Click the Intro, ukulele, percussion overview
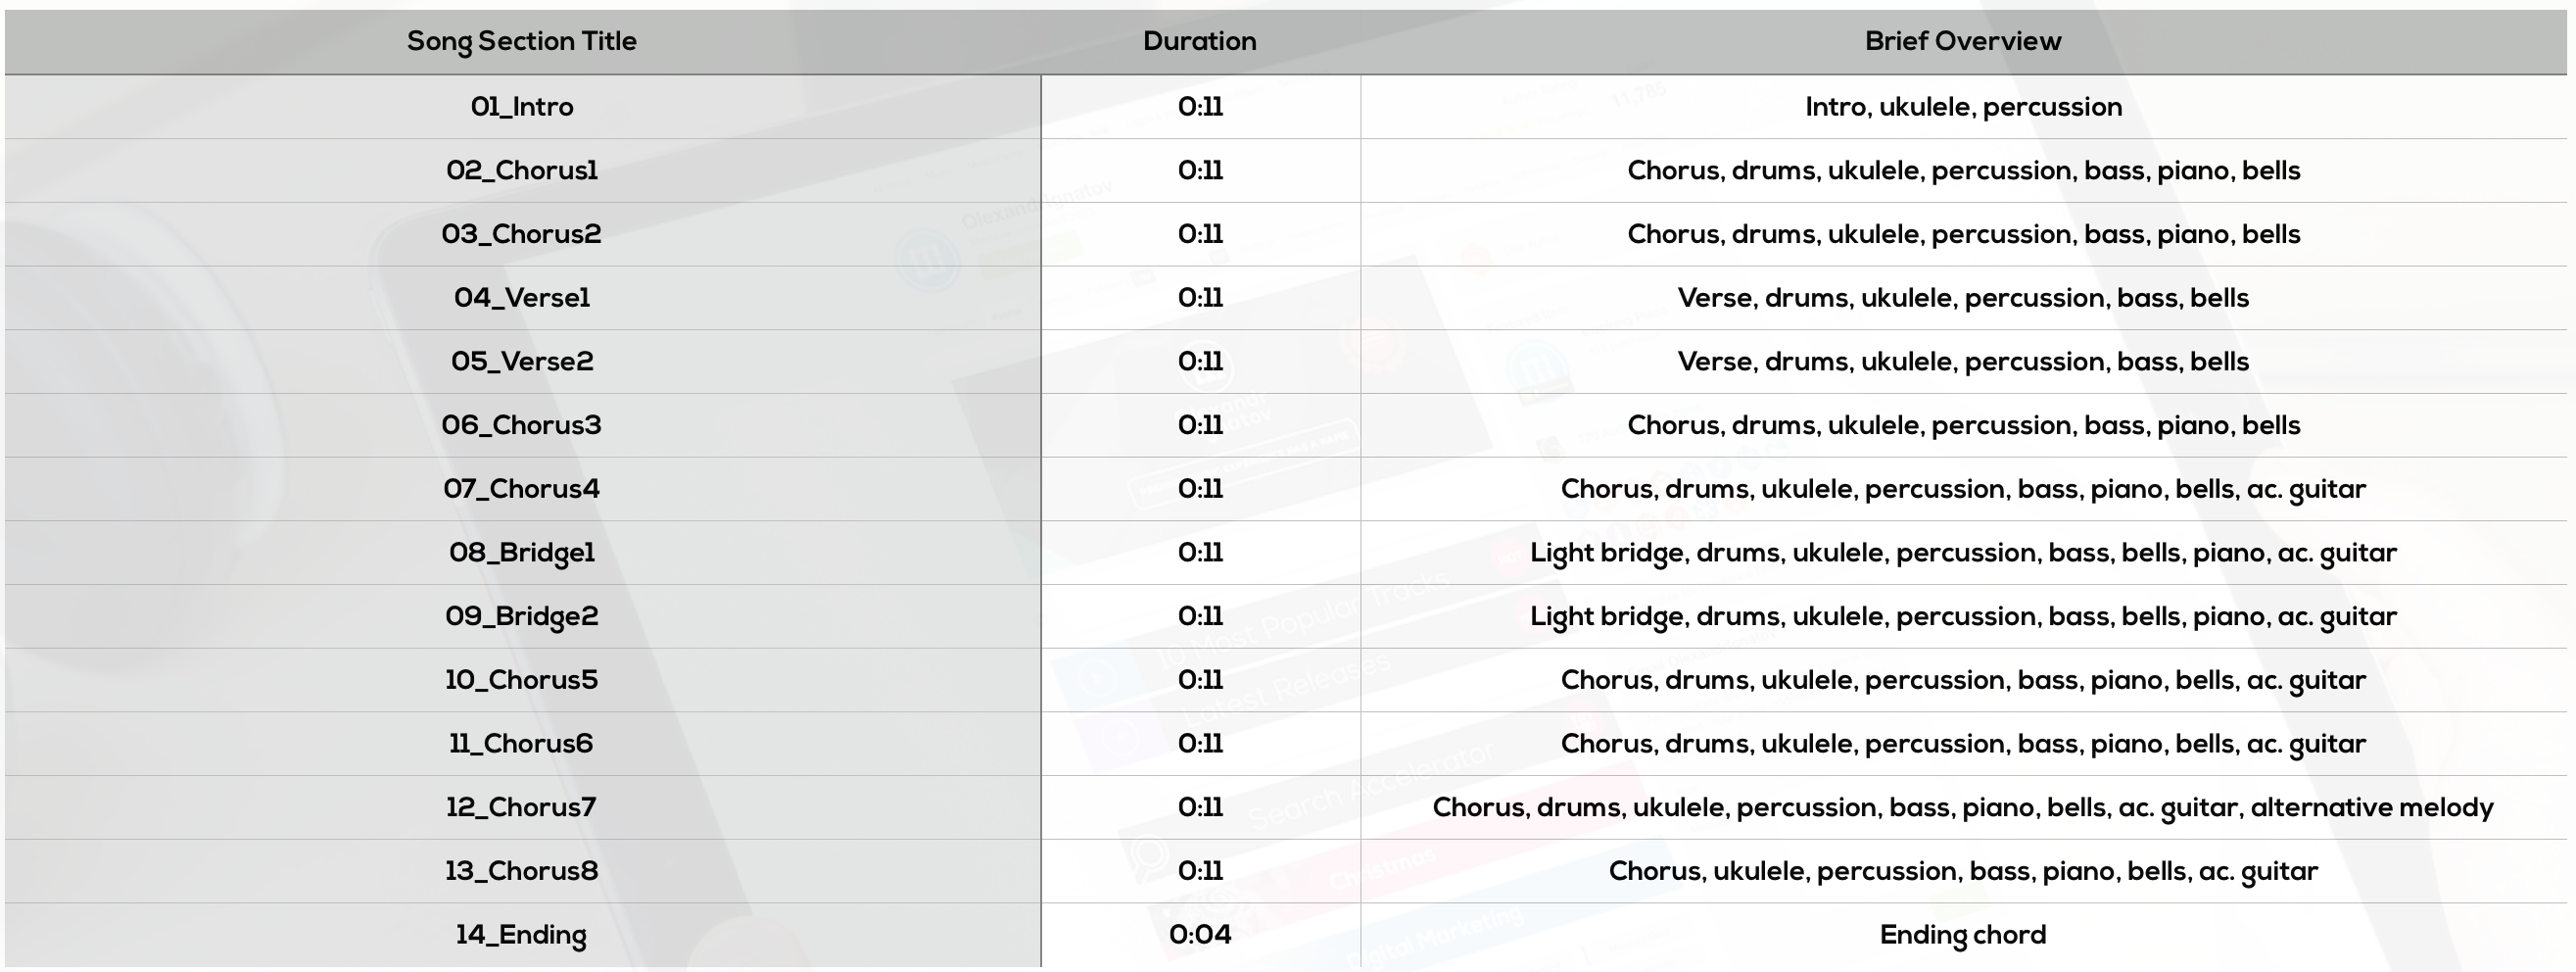Viewport: 2576px width, 972px height. (1962, 107)
